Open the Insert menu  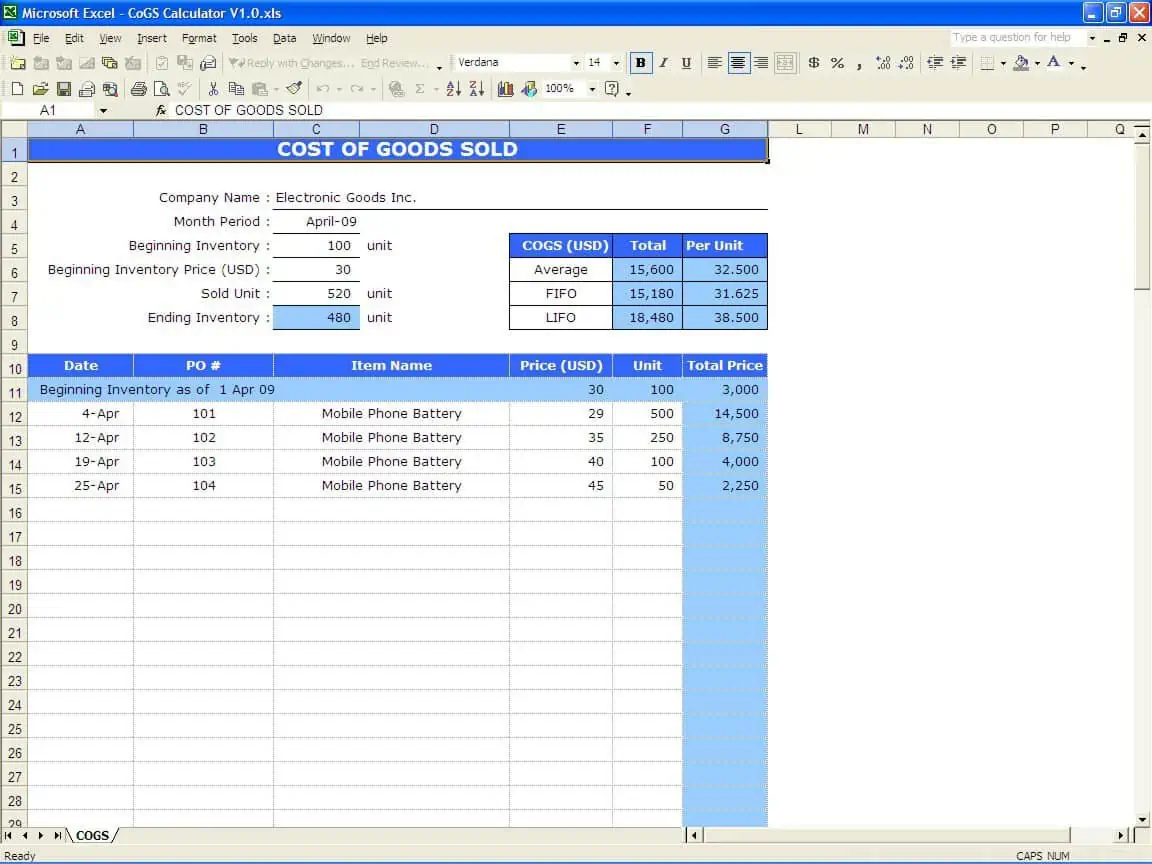pos(151,38)
